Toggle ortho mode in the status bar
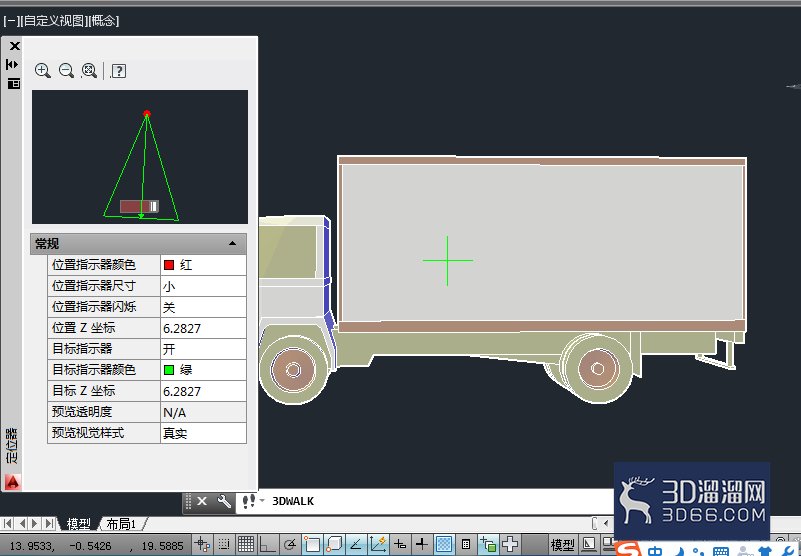 coord(267,545)
